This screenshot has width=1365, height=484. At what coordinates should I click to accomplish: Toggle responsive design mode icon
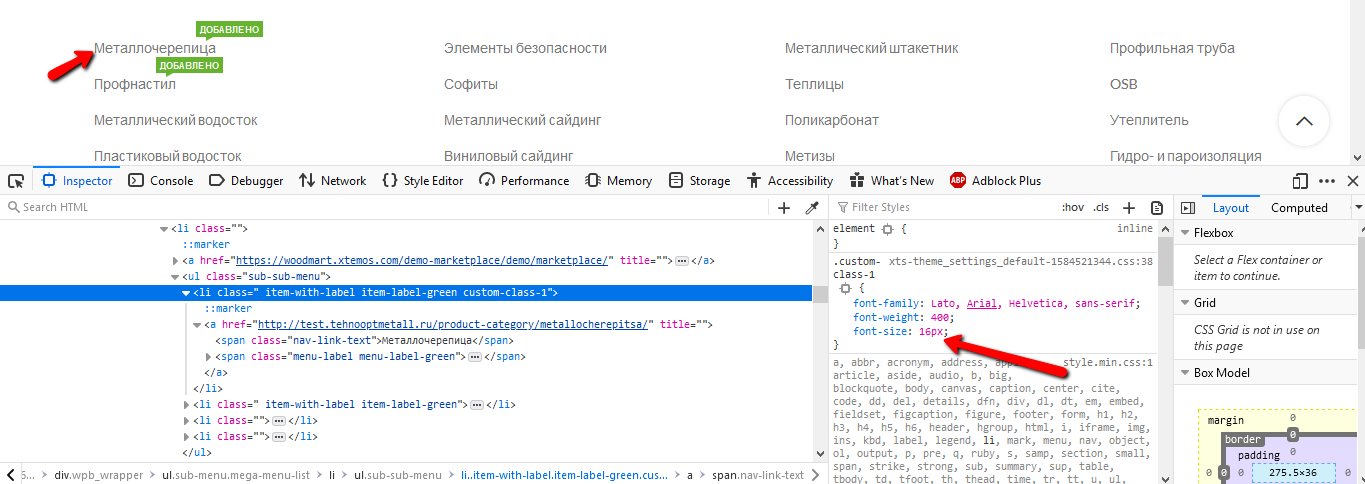[x=1300, y=181]
